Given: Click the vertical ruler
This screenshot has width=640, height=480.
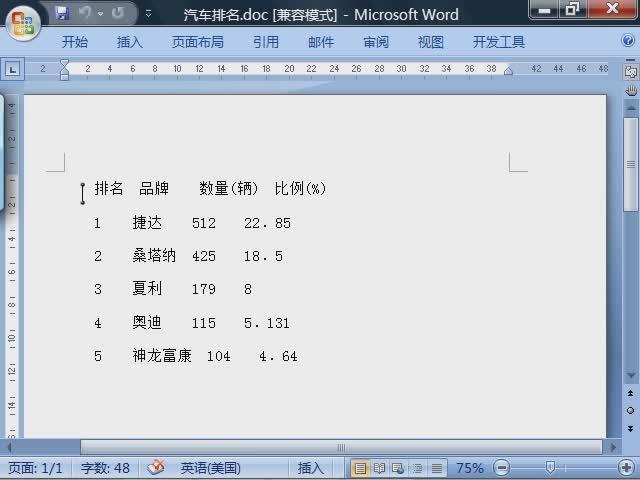Looking at the screenshot, I should coord(12,267).
